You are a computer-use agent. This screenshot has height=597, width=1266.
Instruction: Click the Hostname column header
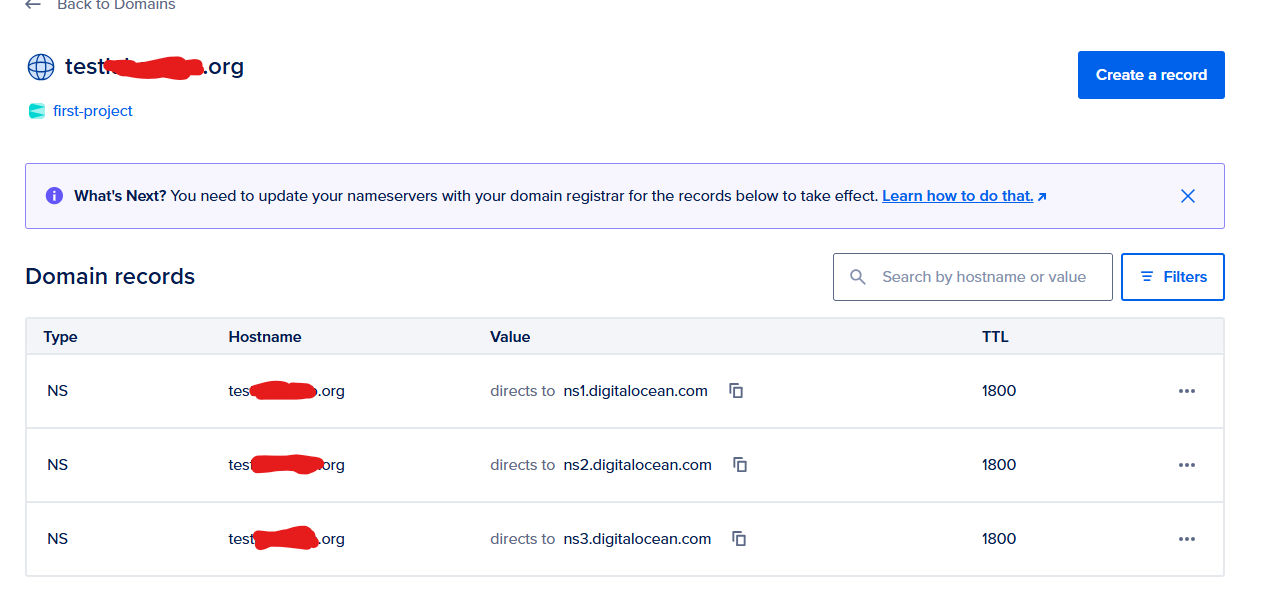(265, 337)
